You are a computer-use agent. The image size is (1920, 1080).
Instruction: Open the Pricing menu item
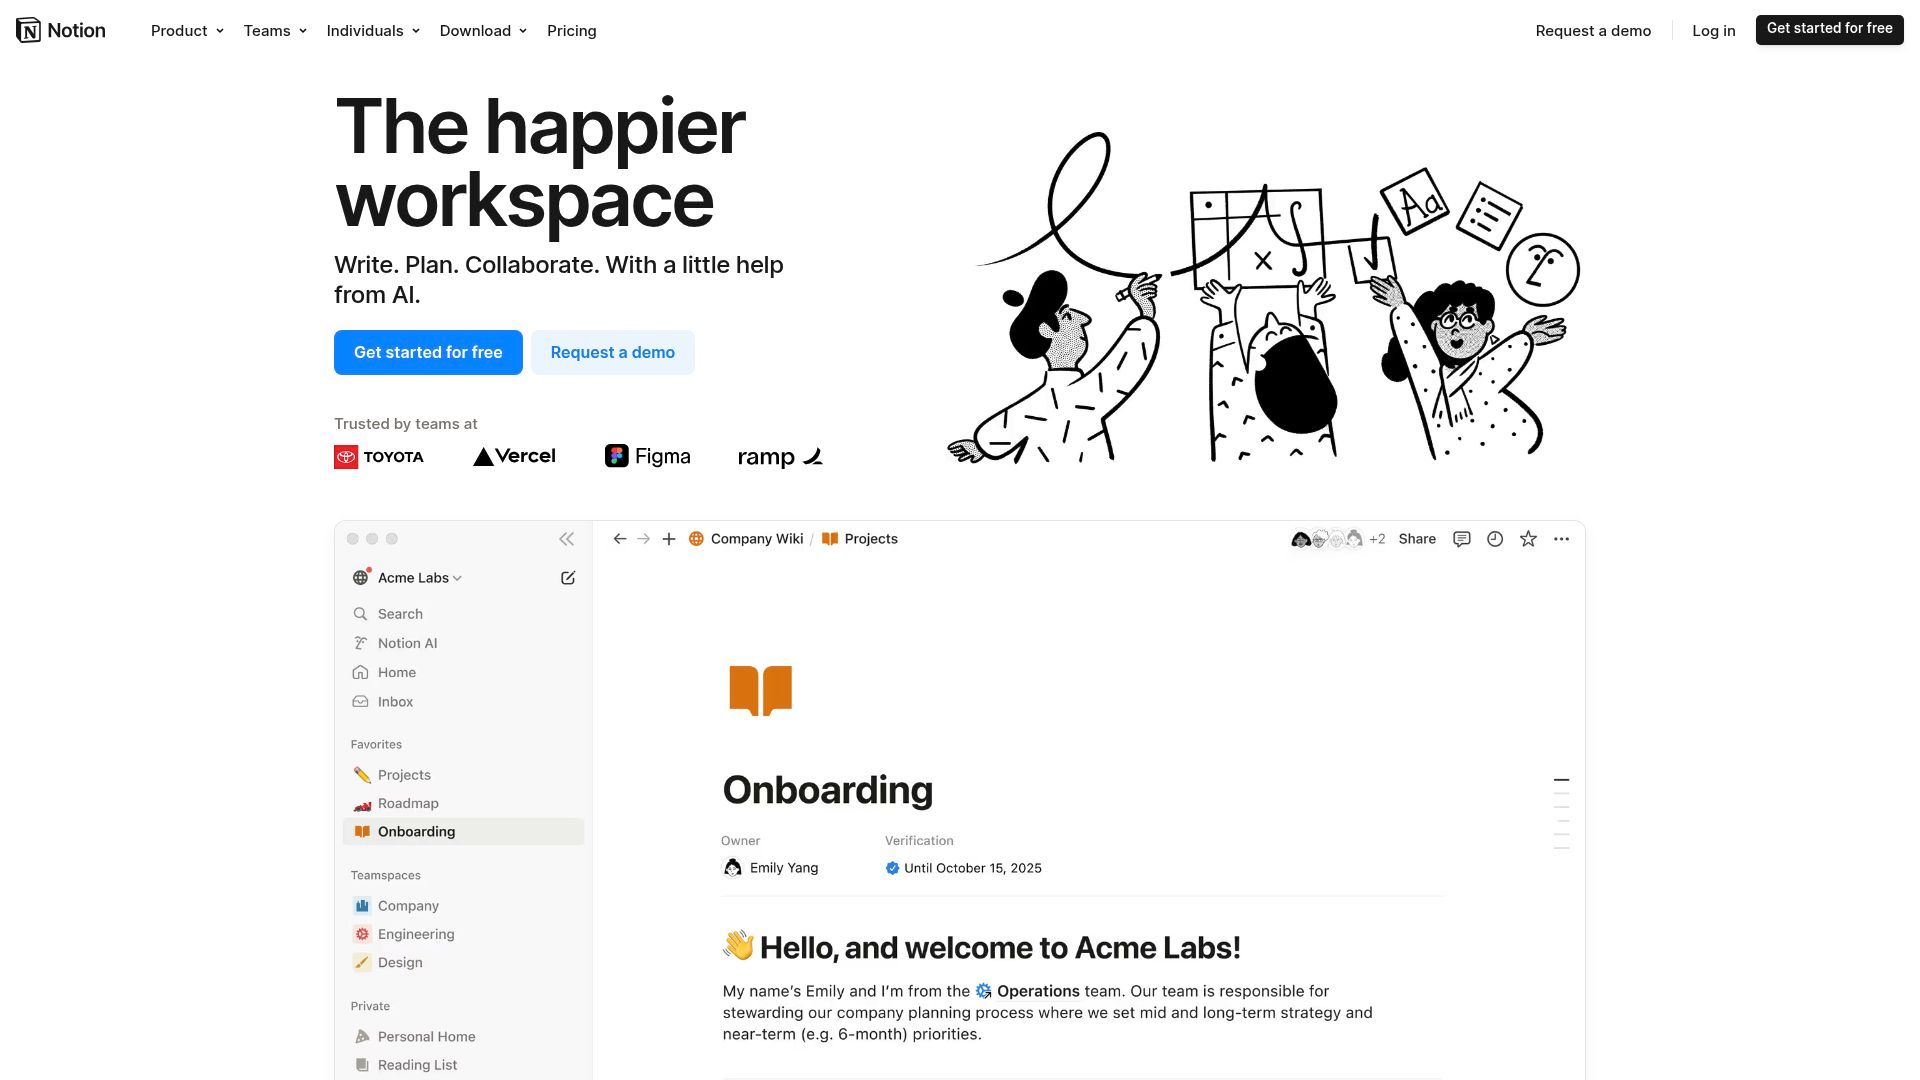tap(571, 31)
